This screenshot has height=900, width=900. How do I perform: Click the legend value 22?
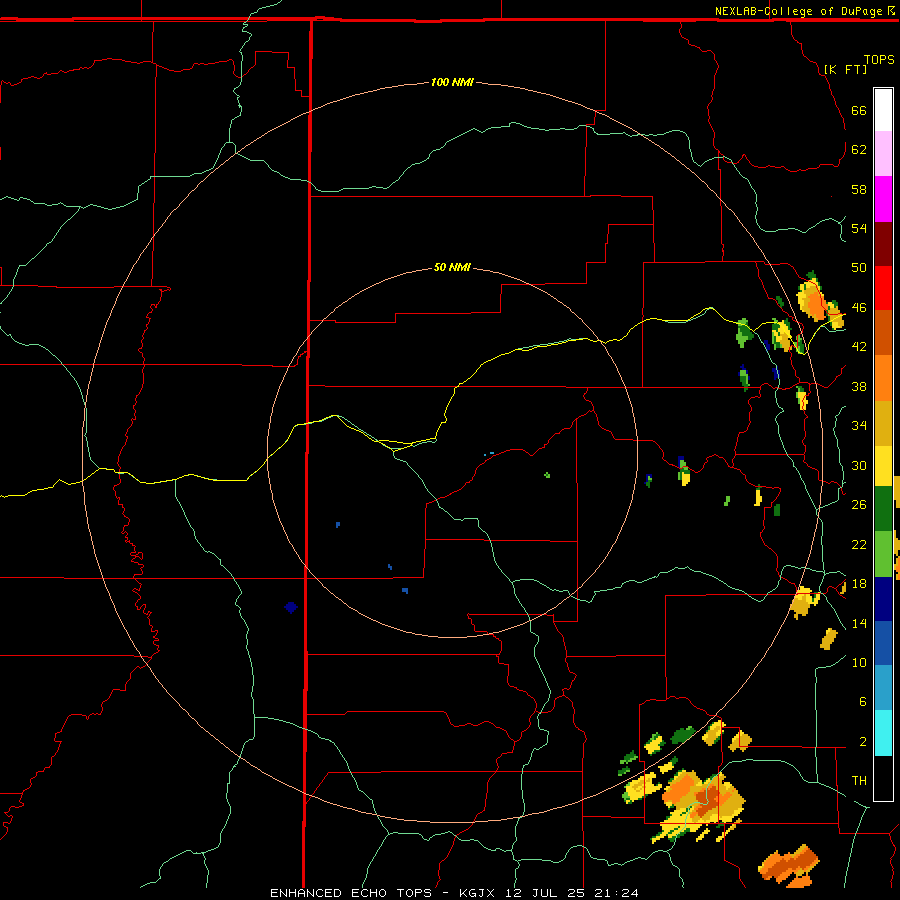point(859,544)
